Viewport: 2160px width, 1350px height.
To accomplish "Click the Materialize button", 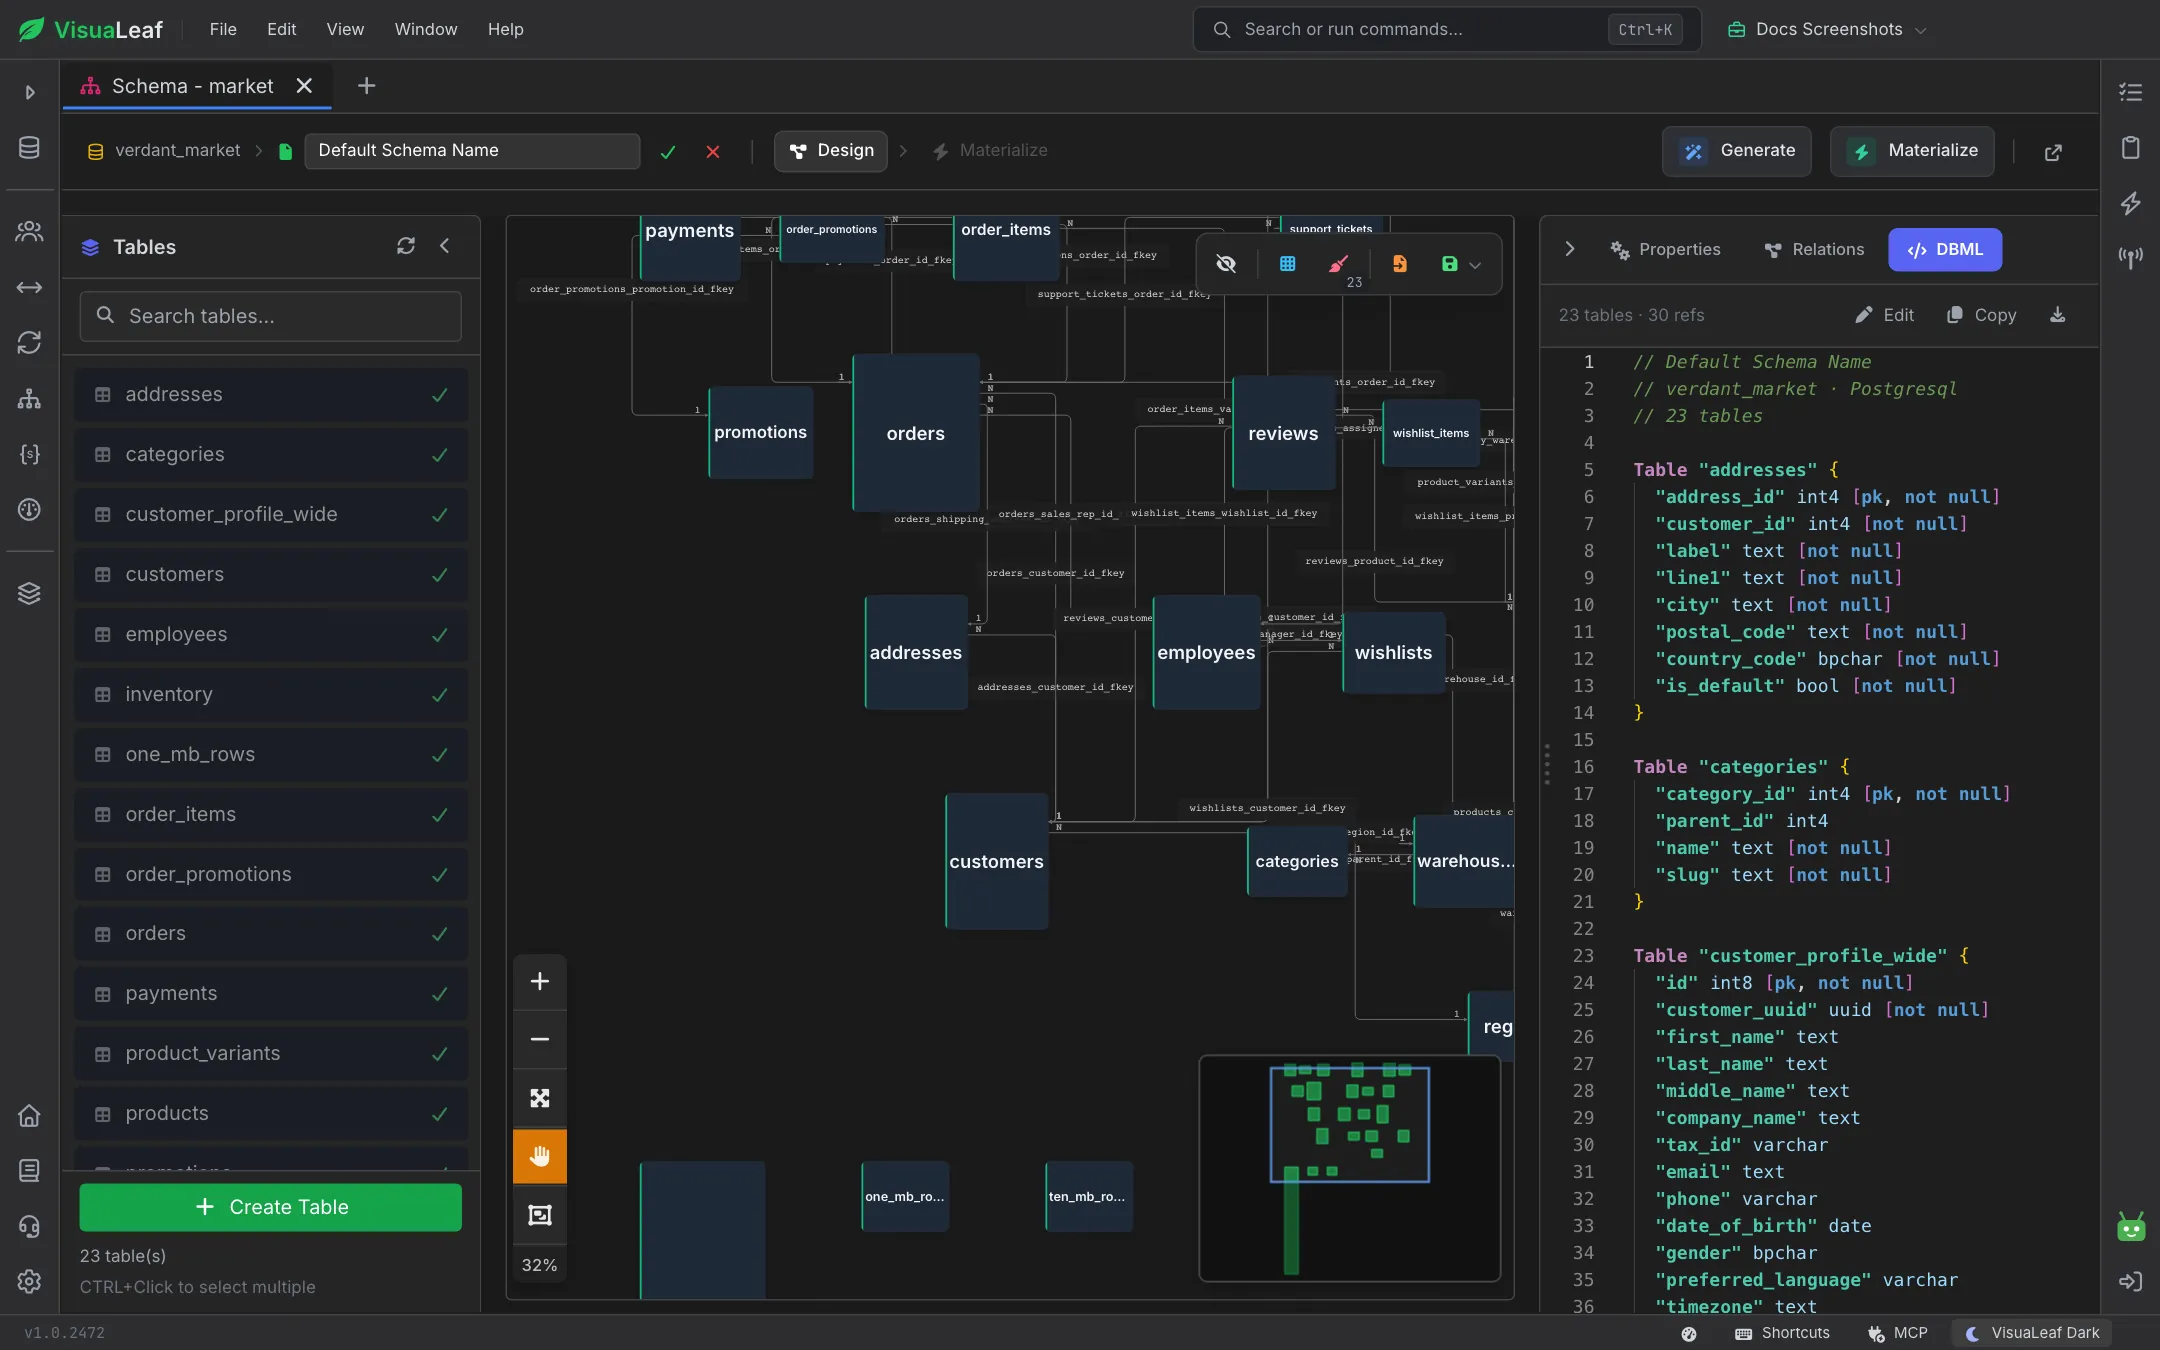I will pos(1912,151).
